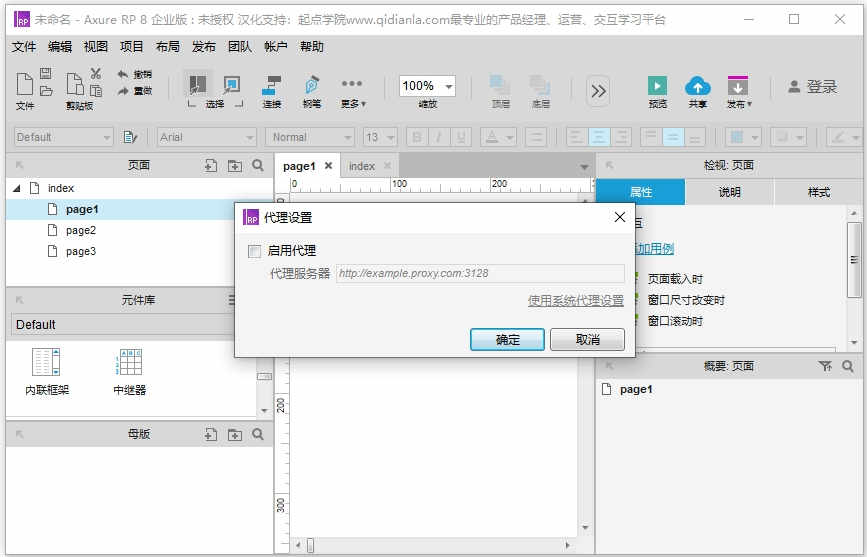Add a new page in pages panel
Screen dimensions: 867x557
(210, 165)
